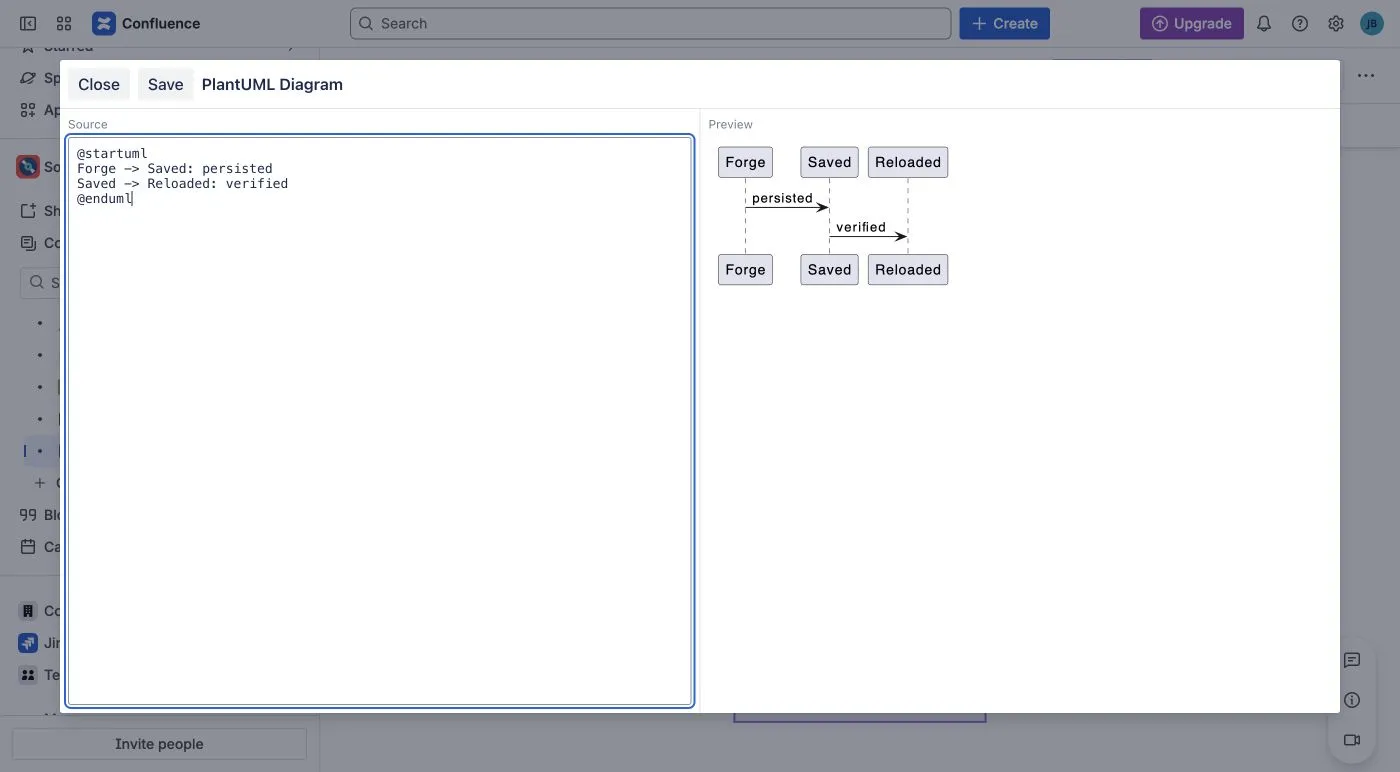Click the "Saved -> Reloaded: verified" source line
The height and width of the screenshot is (772, 1400).
click(x=183, y=184)
